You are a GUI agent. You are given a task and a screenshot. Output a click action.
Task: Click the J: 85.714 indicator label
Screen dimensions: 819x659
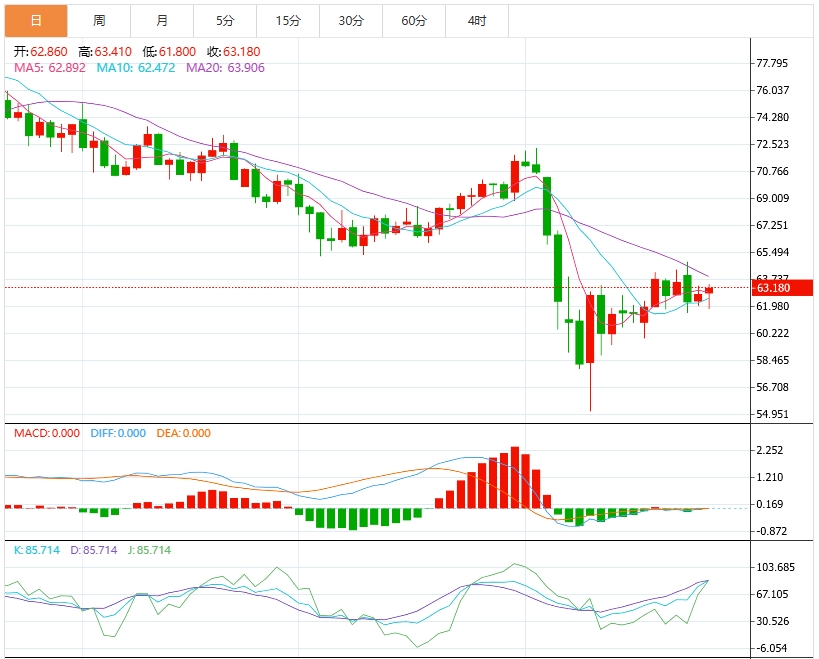(x=146, y=550)
